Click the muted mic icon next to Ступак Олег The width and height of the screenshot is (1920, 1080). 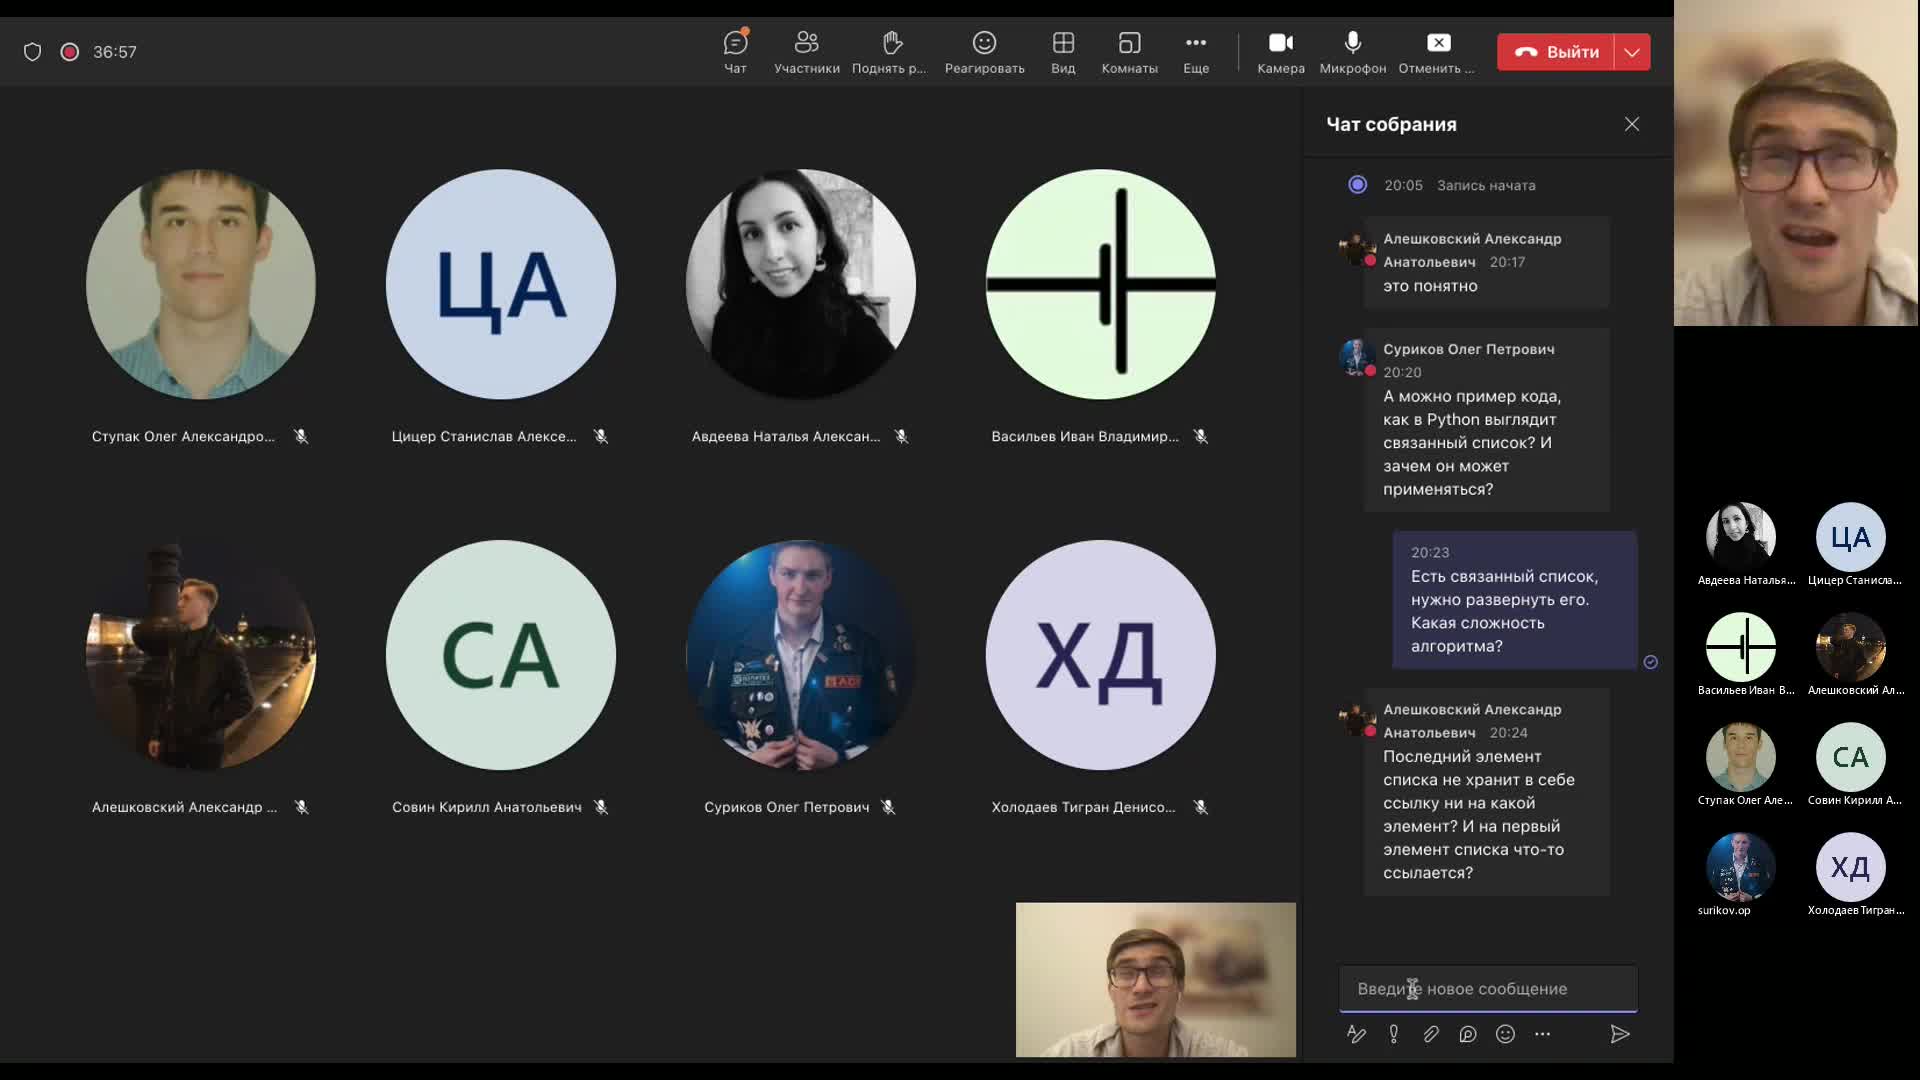[x=301, y=436]
